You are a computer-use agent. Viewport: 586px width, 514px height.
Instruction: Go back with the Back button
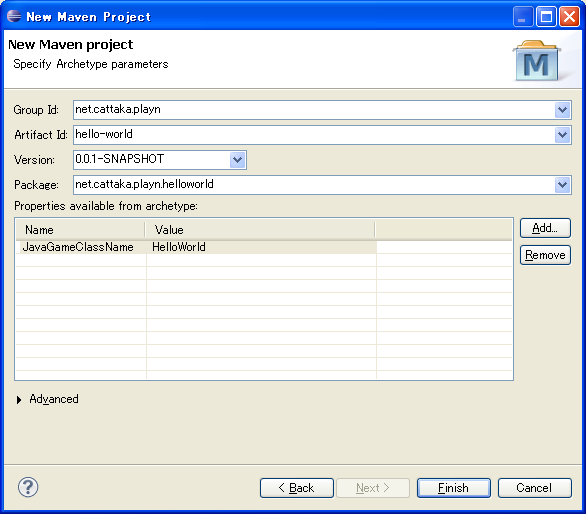coord(297,488)
